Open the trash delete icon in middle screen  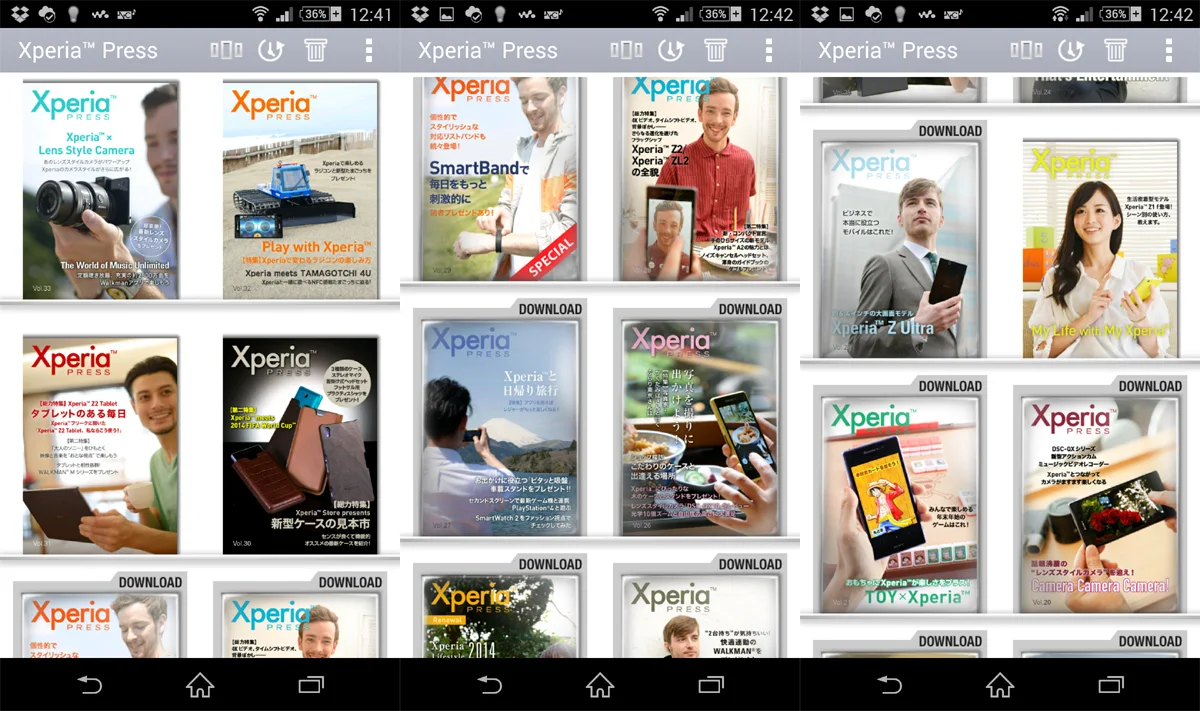(x=716, y=50)
